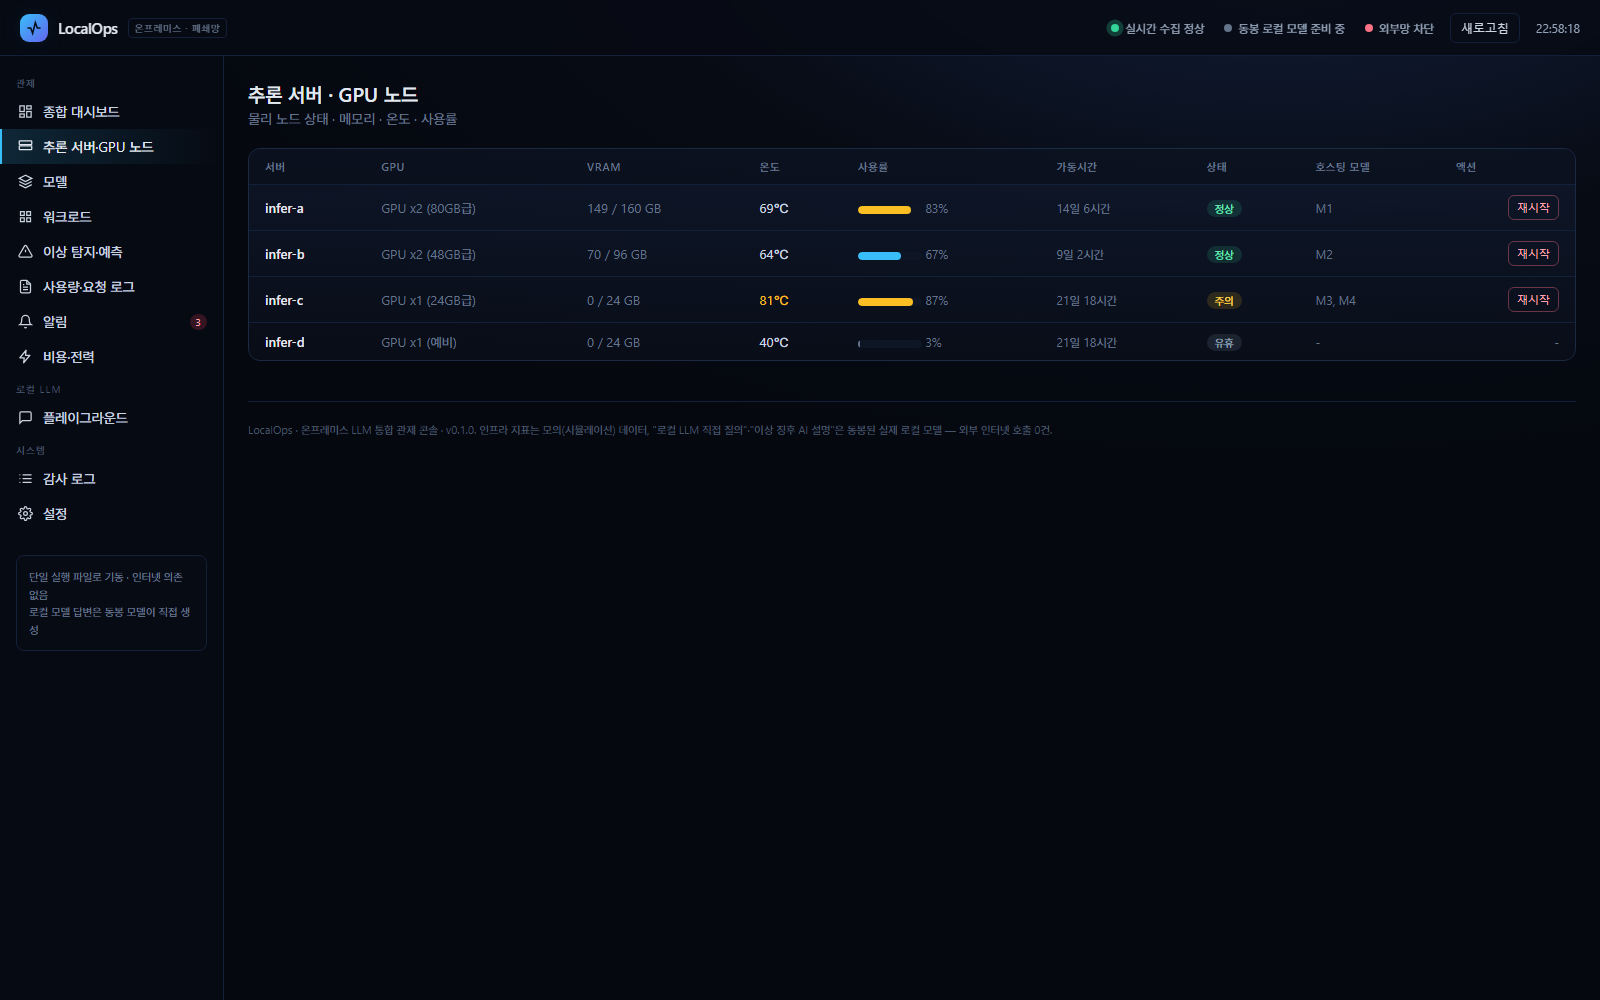Click 재시작 button in infer-c row
This screenshot has height=1000, width=1600.
(1533, 300)
